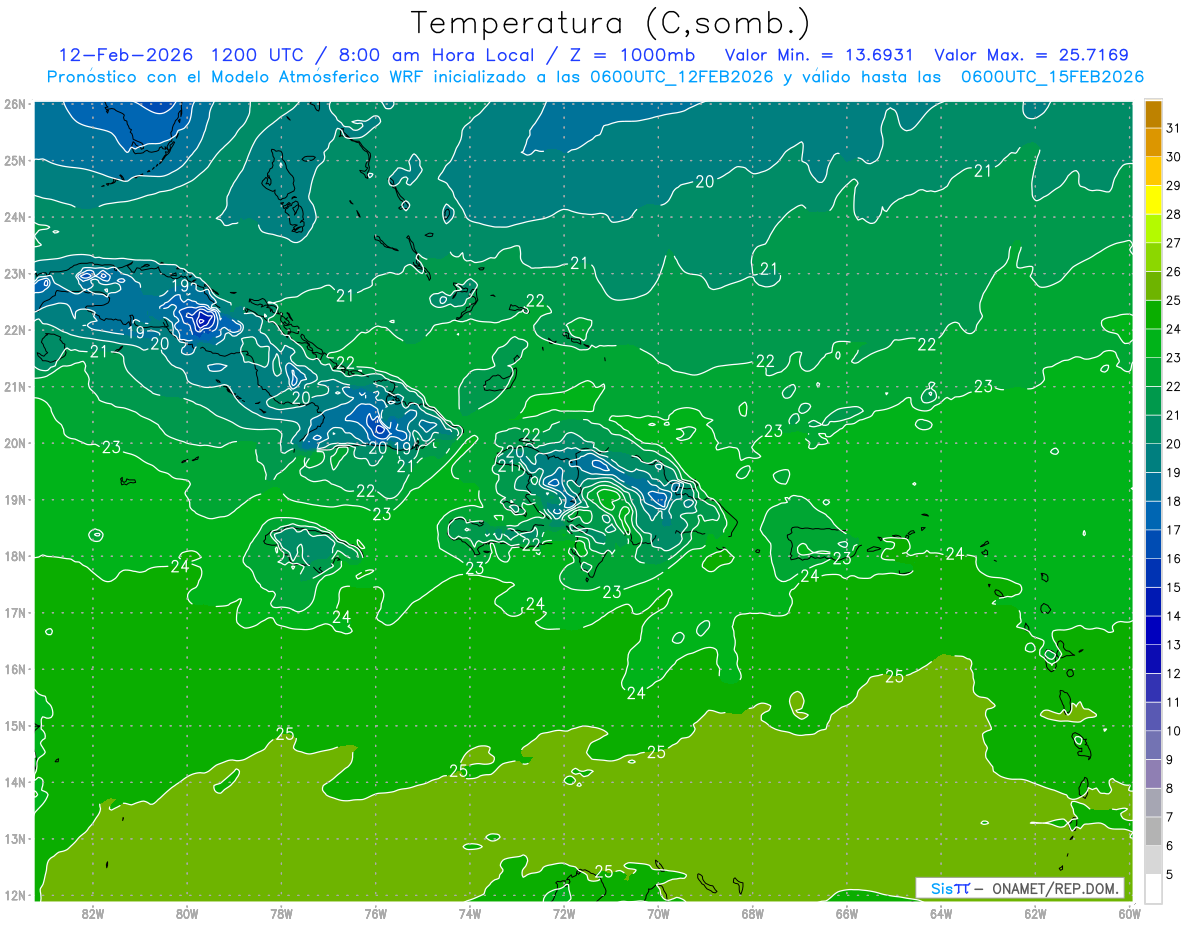
Task: Click legend value 9 on the color scale
Action: 1169,760
